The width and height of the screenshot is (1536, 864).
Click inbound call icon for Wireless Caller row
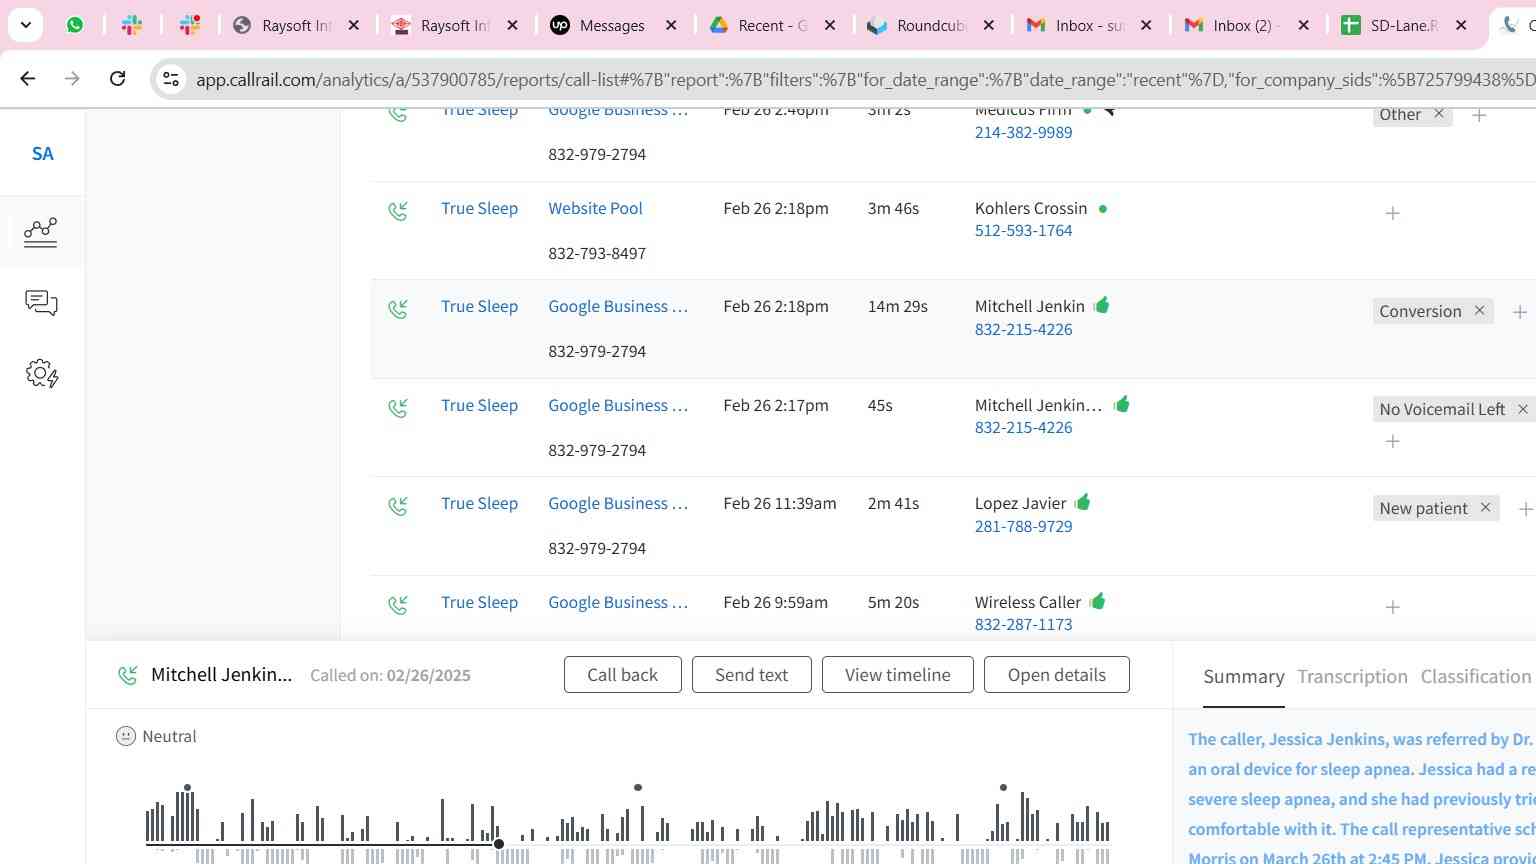[398, 605]
